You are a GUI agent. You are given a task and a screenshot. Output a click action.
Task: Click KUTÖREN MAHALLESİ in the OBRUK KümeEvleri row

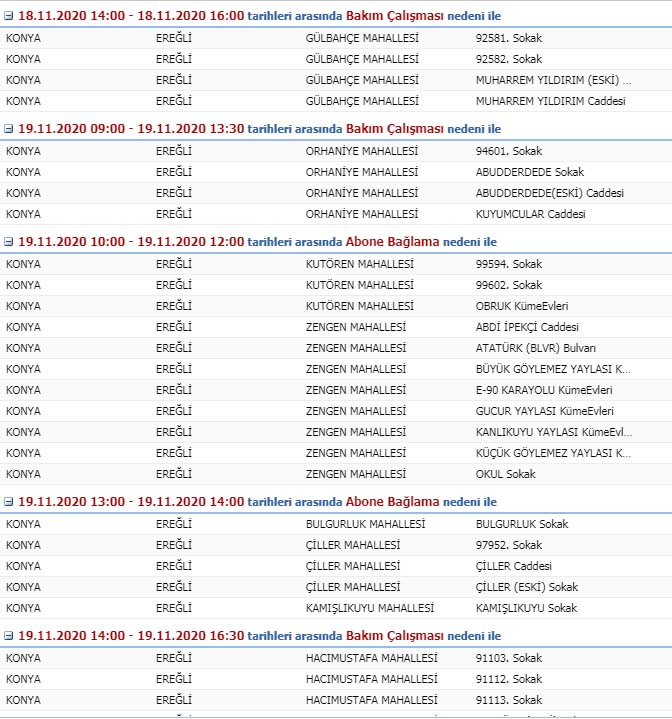pos(359,306)
